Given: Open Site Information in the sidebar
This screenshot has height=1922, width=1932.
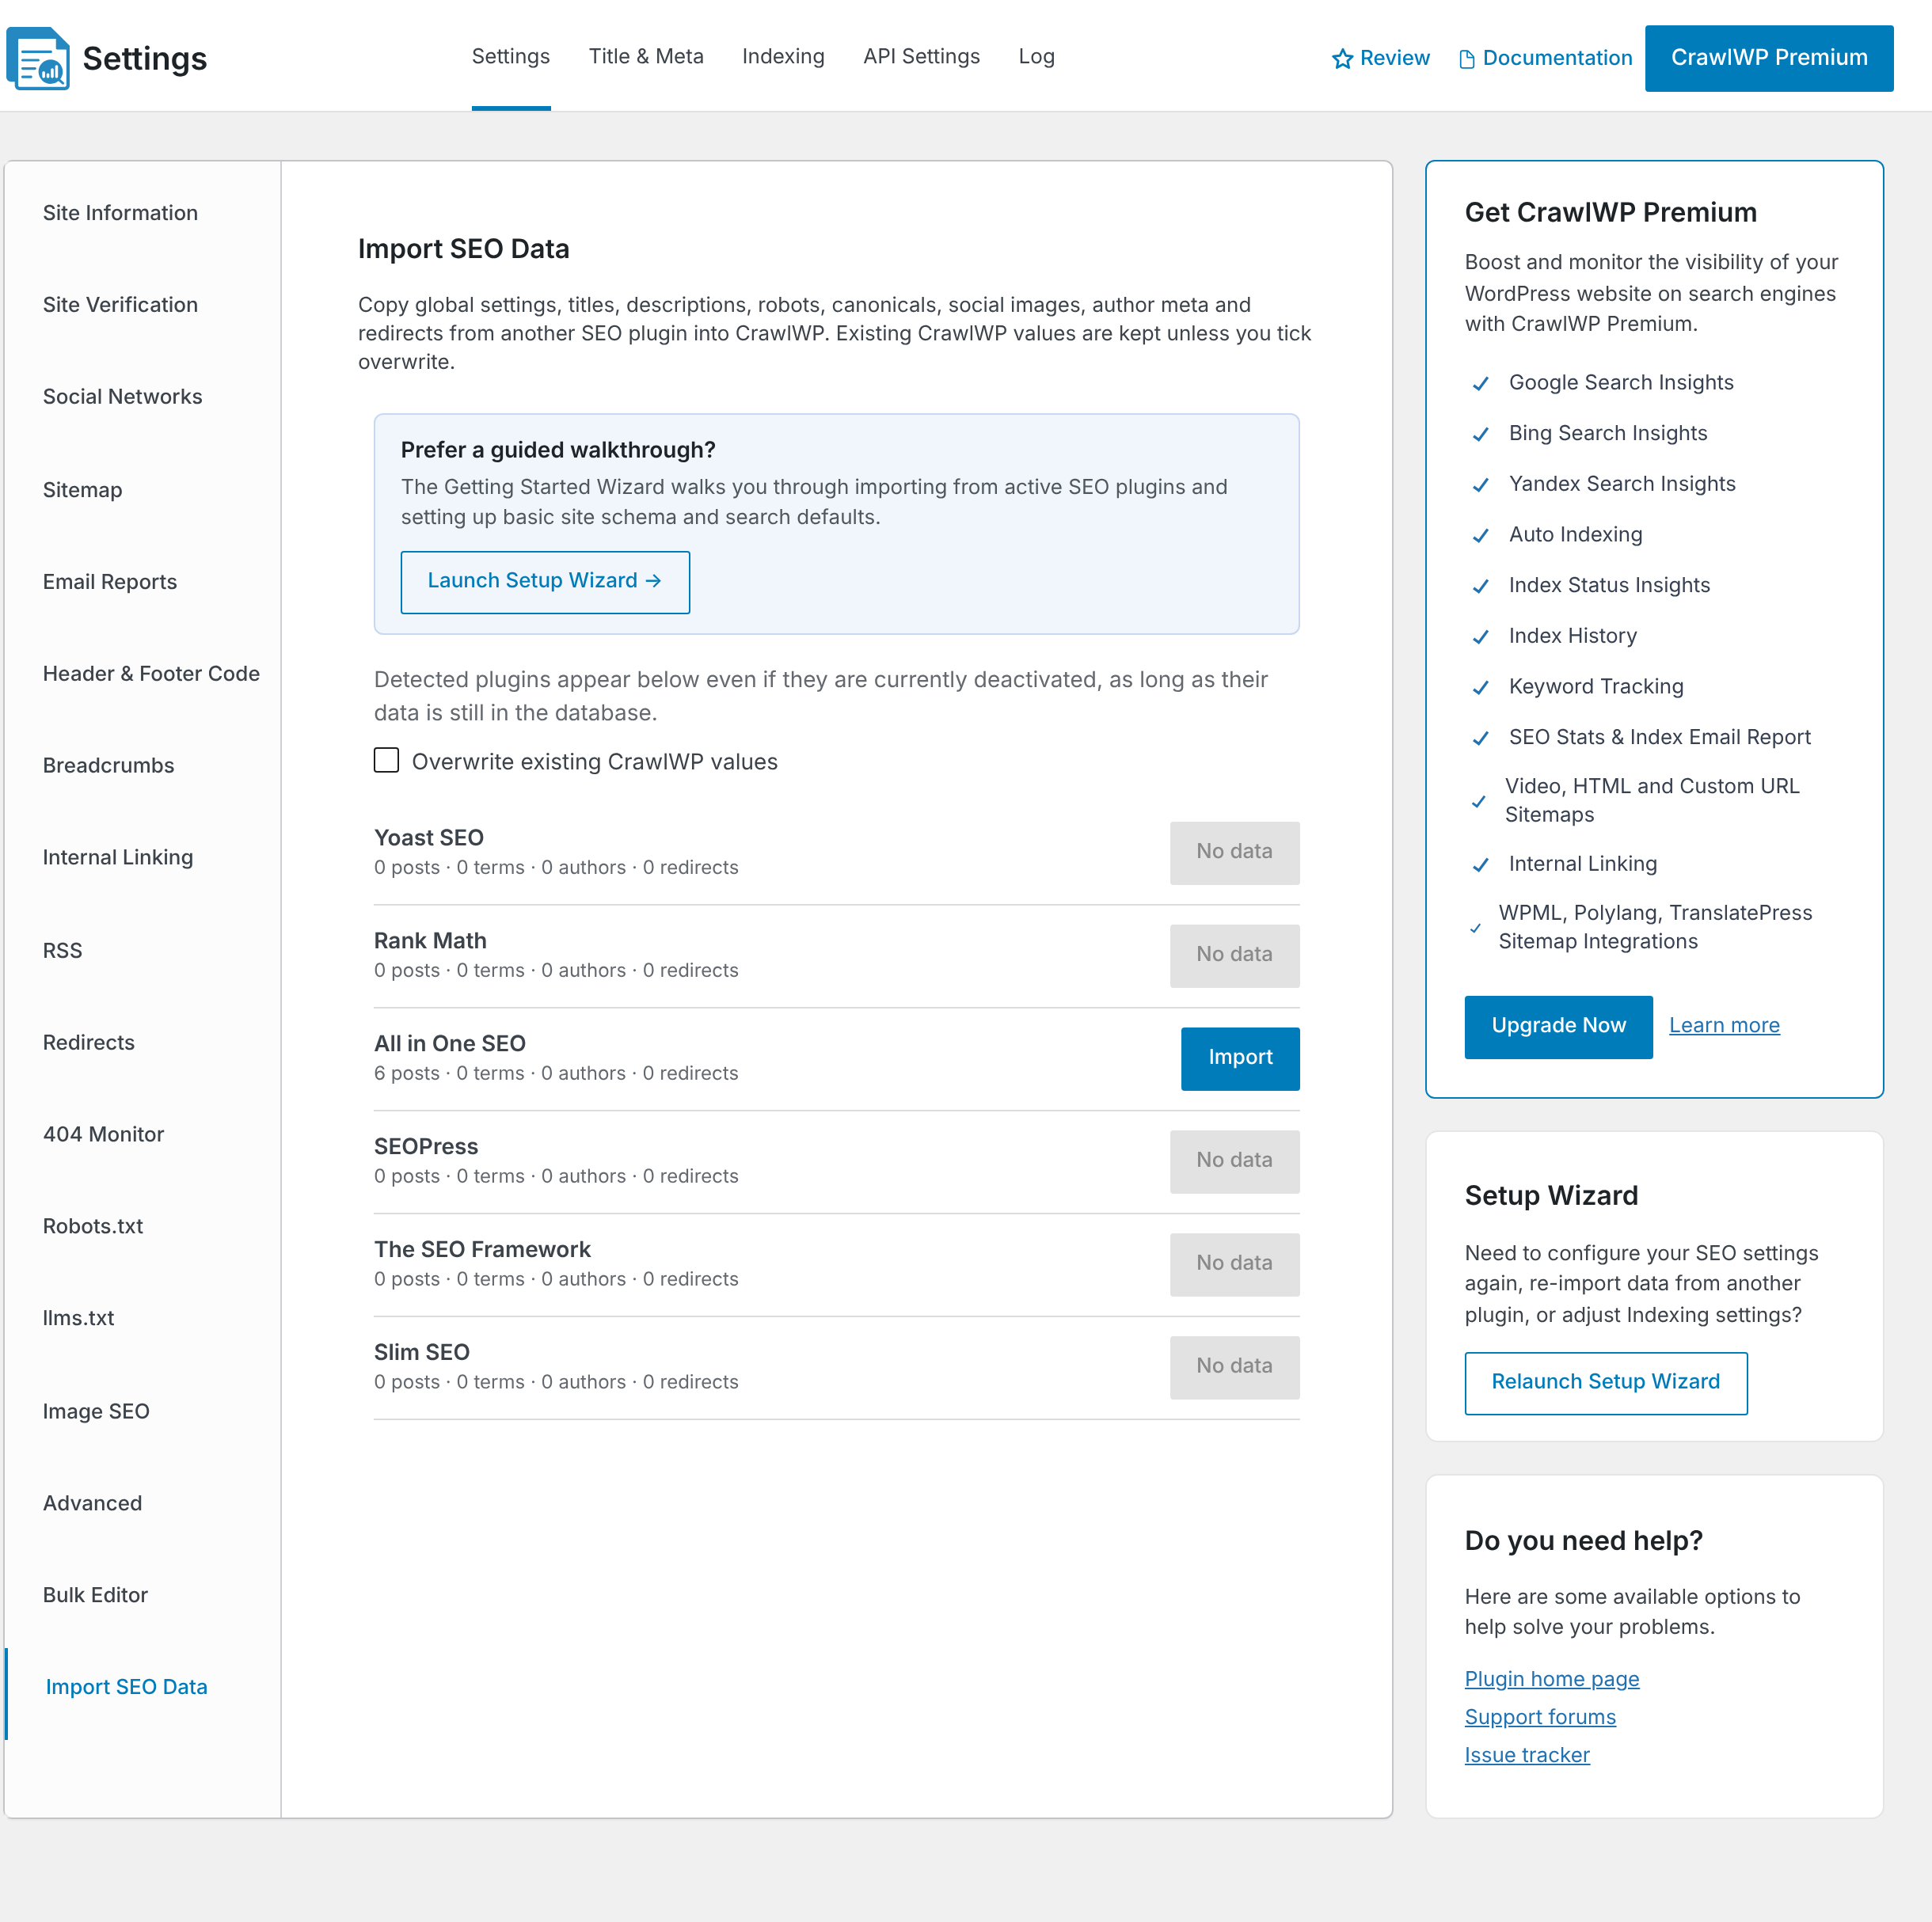Looking at the screenshot, I should [121, 213].
